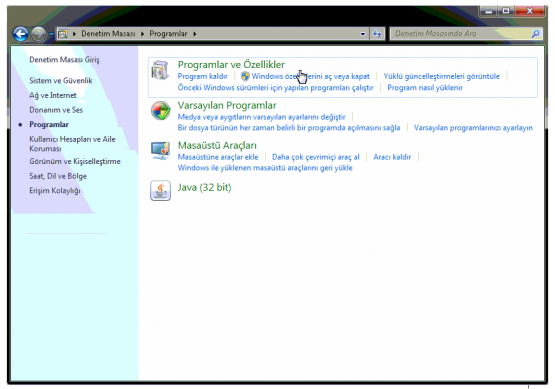555x389 pixels.
Task: Click Windows ile yüklenen masaüstü araçlarını geri yükle
Action: [x=265, y=168]
